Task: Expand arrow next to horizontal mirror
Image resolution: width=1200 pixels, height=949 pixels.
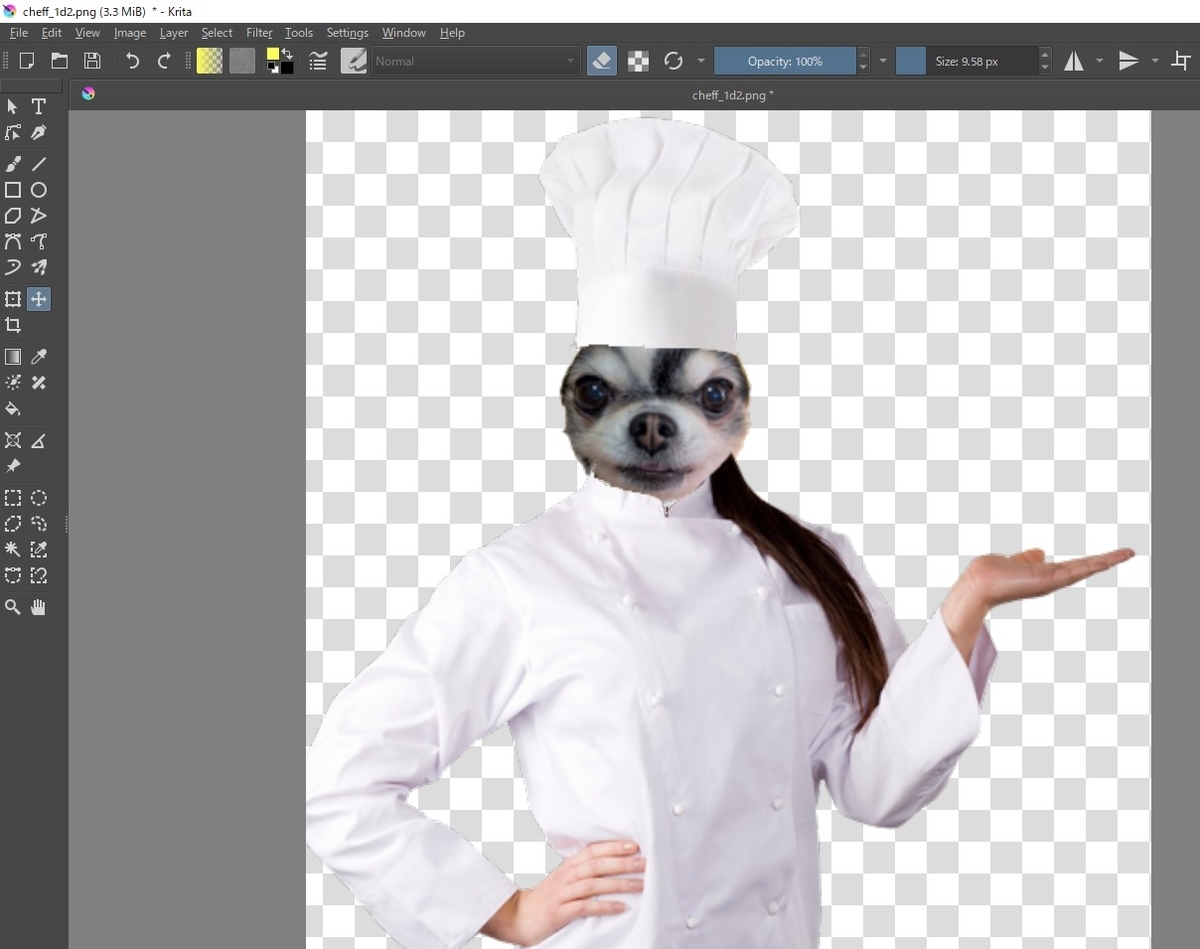Action: [1100, 61]
